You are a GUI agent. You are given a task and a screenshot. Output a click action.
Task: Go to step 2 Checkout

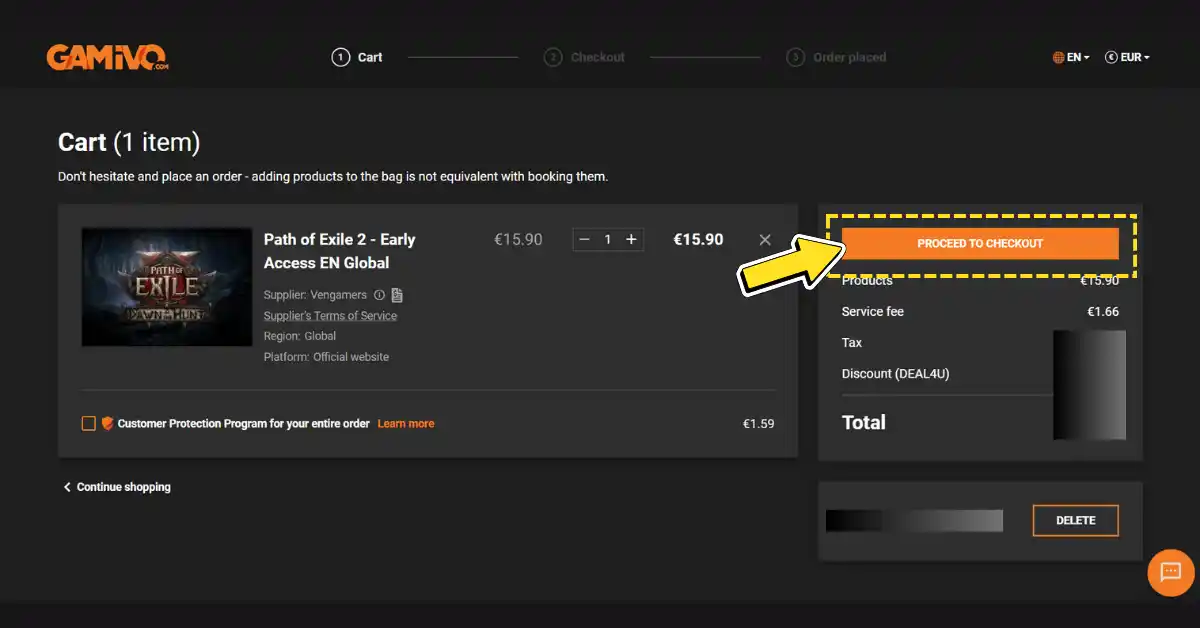click(x=585, y=57)
